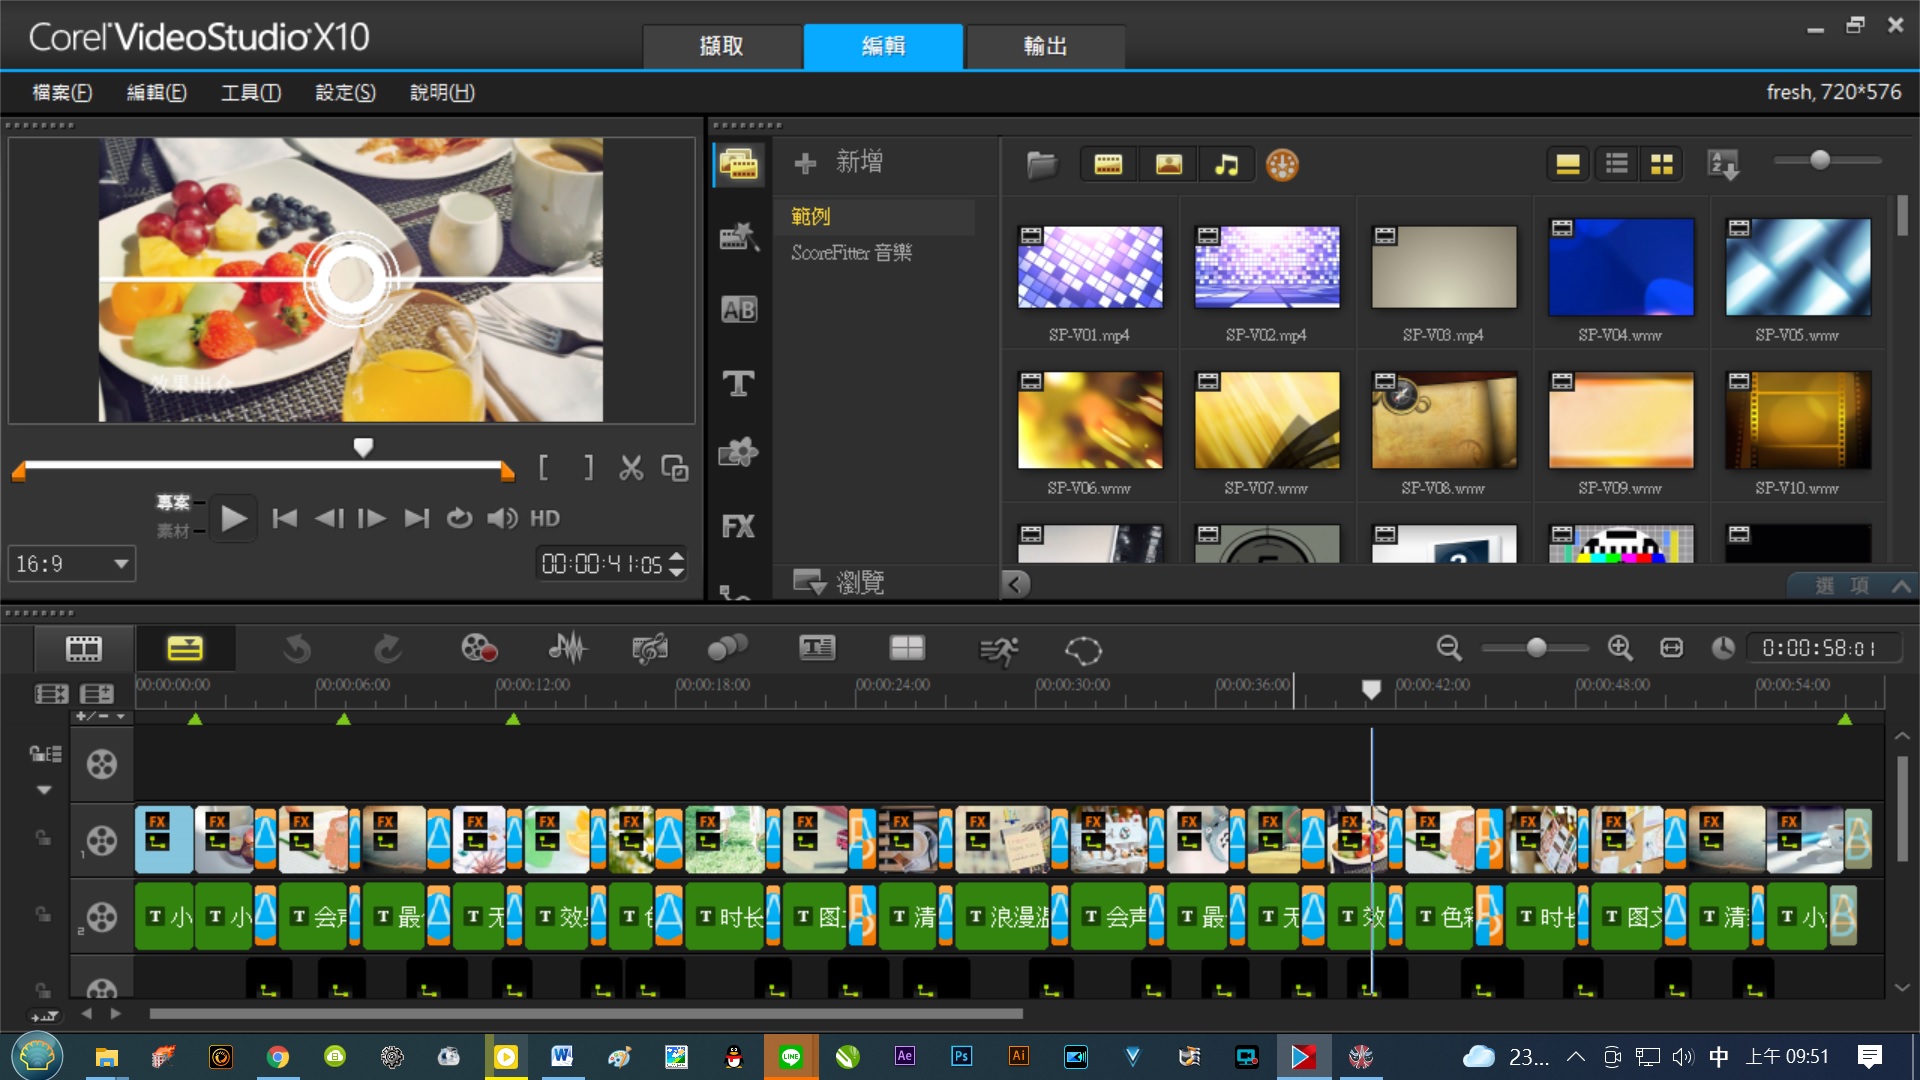Open the Graphics library icon

click(x=739, y=453)
